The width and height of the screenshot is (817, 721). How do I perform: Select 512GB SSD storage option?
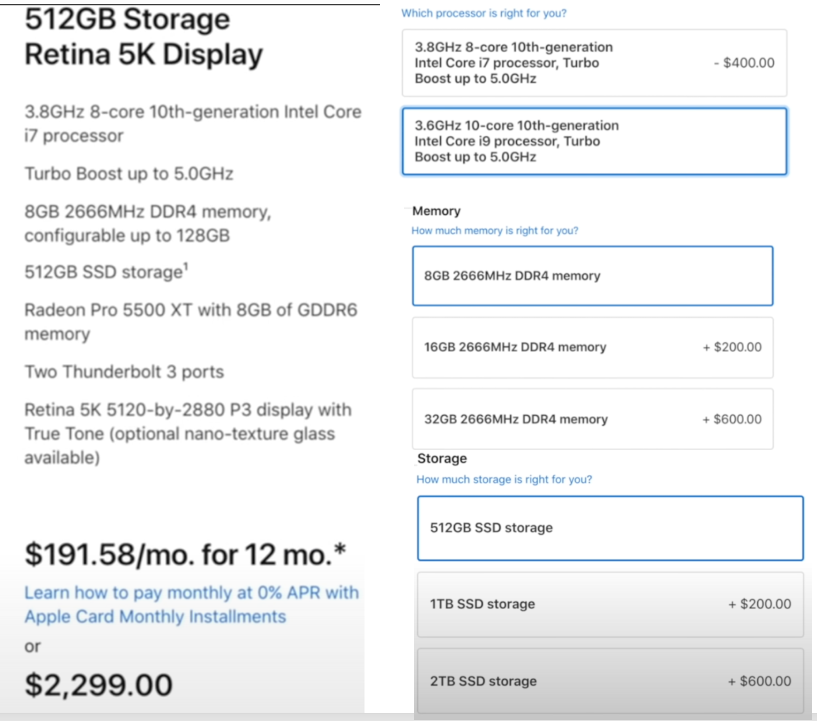[610, 528]
